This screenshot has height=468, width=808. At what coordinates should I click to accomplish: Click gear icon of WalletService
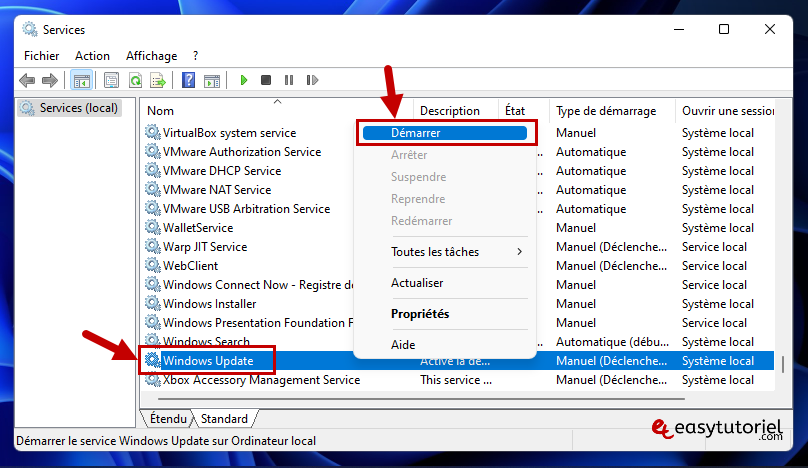(x=153, y=228)
